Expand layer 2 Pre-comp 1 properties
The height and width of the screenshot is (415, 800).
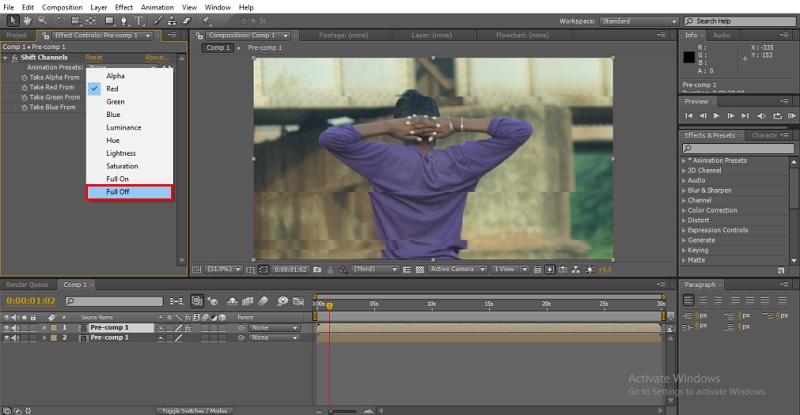point(44,338)
